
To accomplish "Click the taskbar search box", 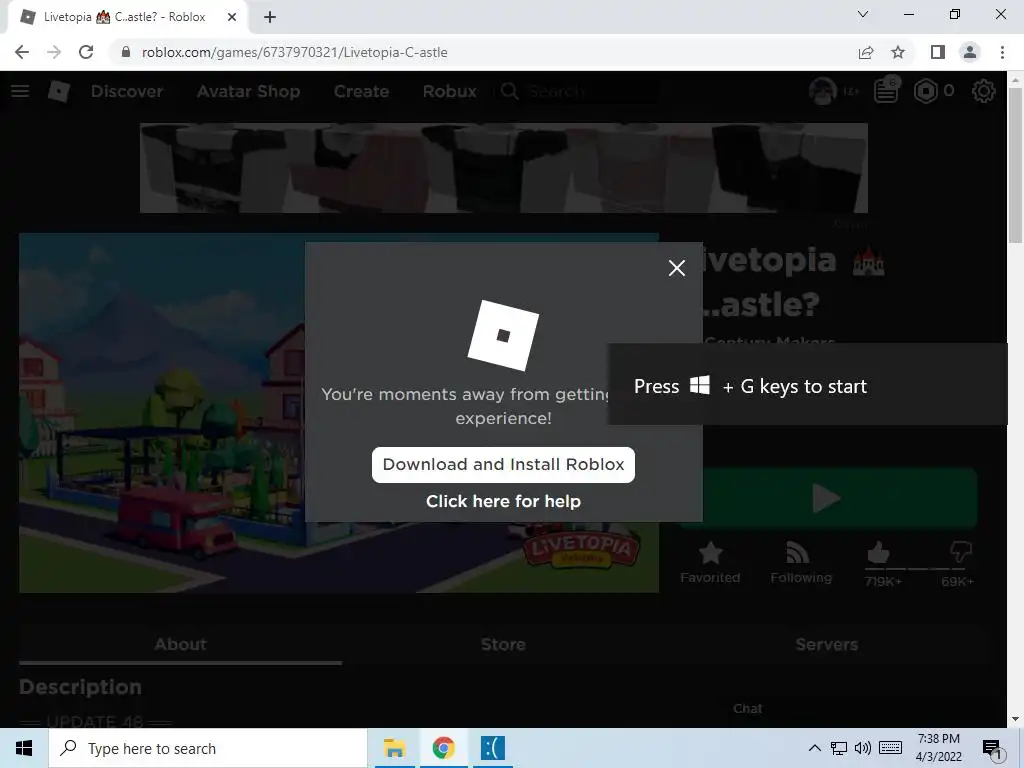I will [x=208, y=748].
